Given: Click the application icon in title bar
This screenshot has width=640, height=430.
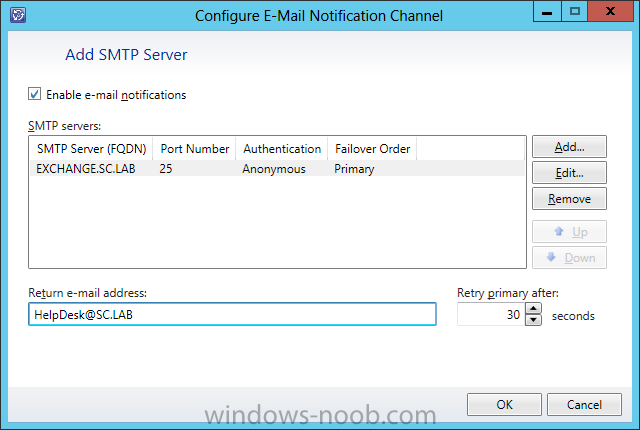Looking at the screenshot, I should coord(18,16).
